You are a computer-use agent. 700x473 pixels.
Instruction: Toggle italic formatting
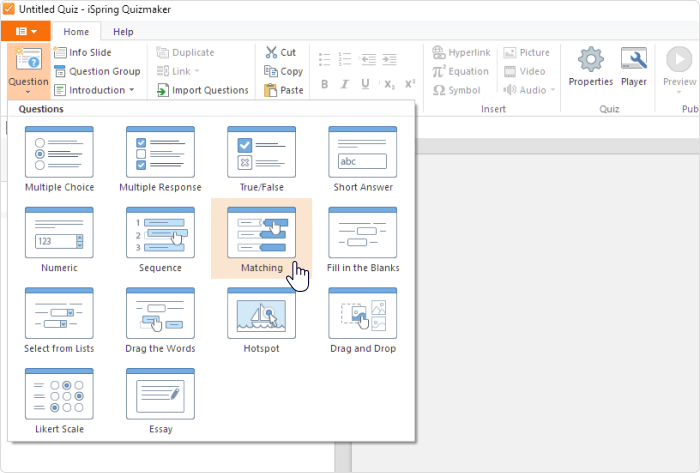[x=345, y=84]
